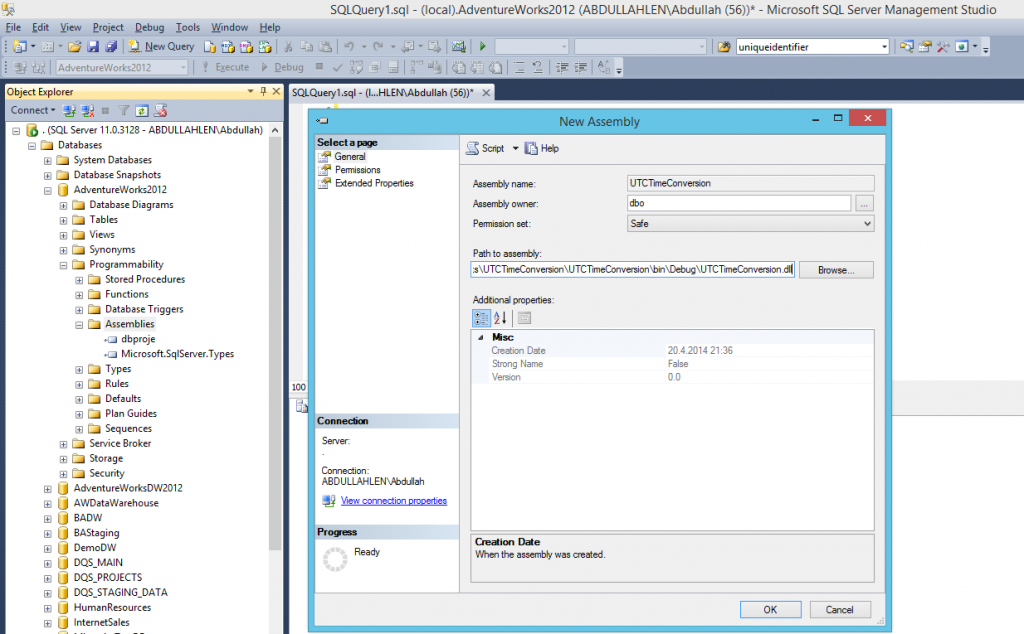Click the Debug toolbar button

(282, 67)
